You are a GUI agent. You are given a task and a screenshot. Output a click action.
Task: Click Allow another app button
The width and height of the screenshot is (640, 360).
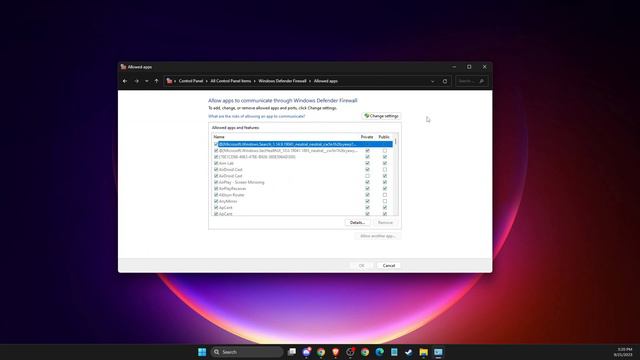pyautogui.click(x=378, y=236)
